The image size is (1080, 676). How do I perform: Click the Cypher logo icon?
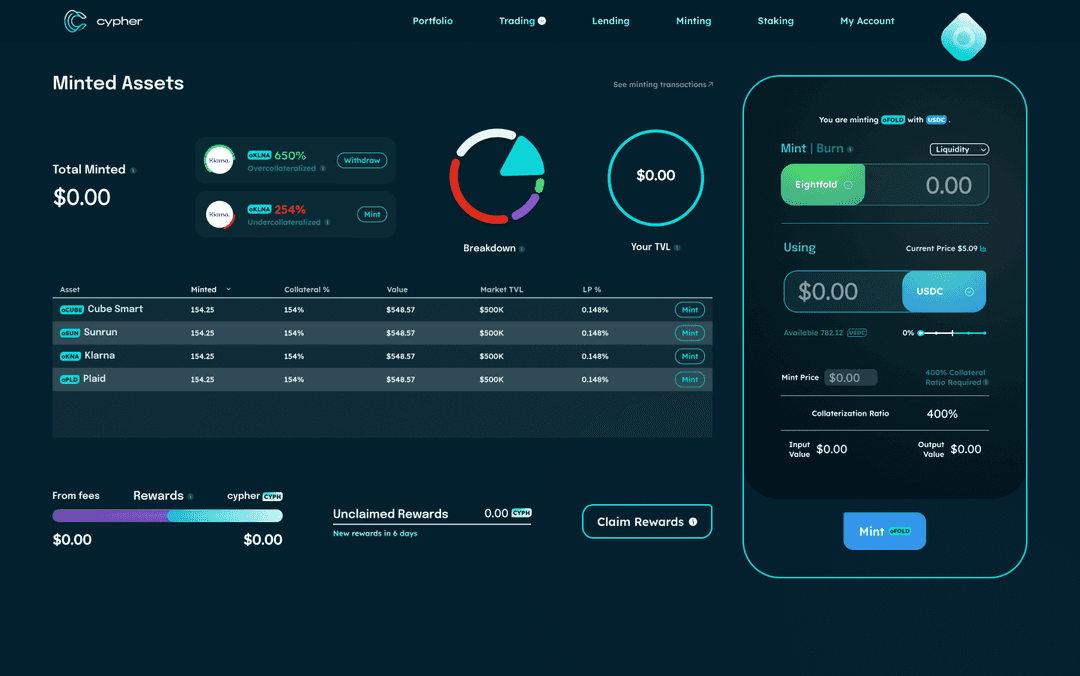[x=75, y=21]
